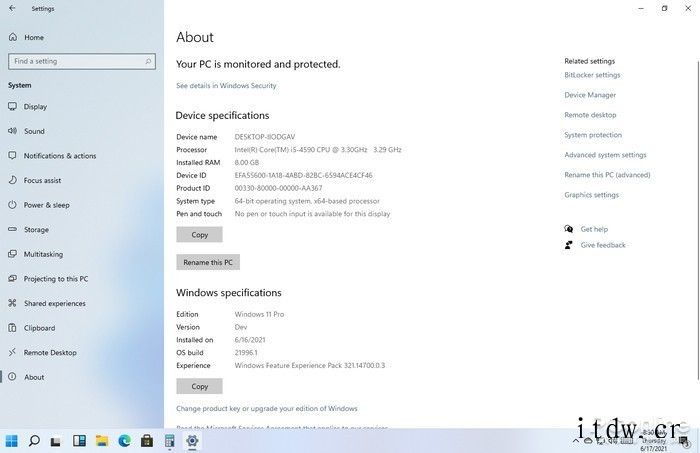Open Advanced system settings link

(x=605, y=155)
